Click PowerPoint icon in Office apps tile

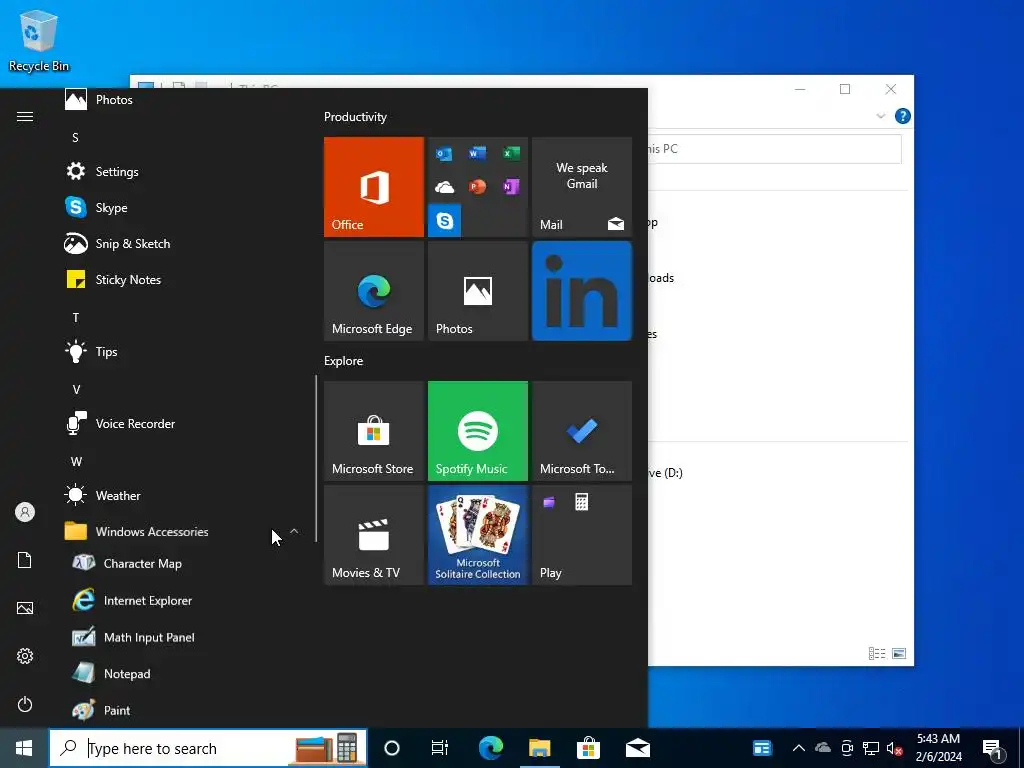click(x=477, y=187)
